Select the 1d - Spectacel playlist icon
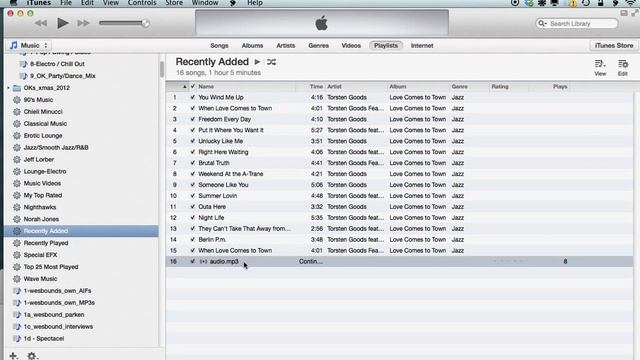 tap(17, 339)
